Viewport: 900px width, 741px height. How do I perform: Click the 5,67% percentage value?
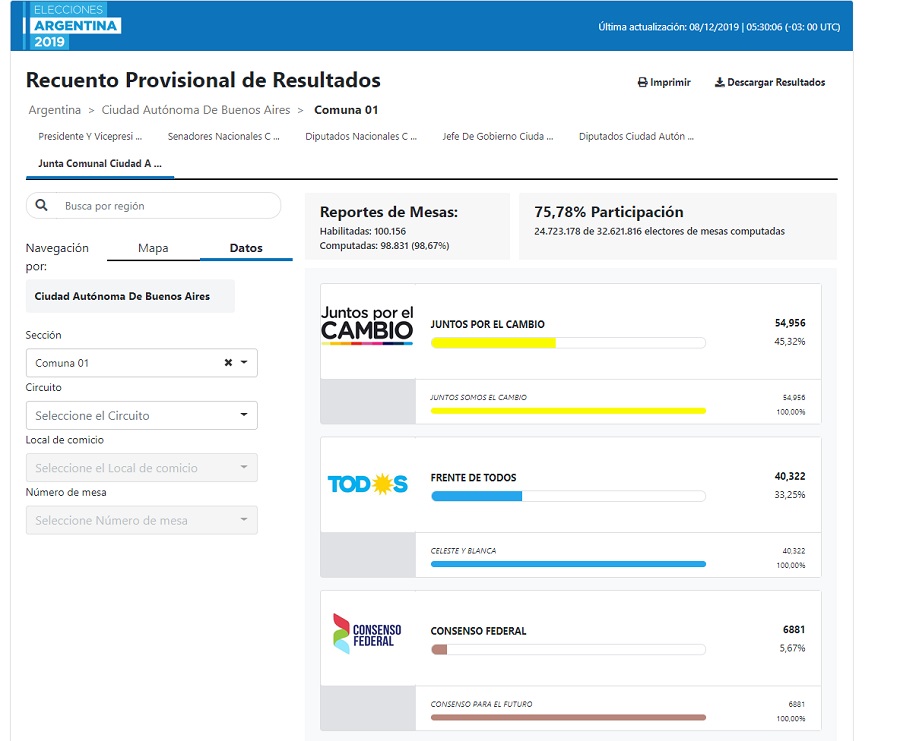(x=793, y=648)
